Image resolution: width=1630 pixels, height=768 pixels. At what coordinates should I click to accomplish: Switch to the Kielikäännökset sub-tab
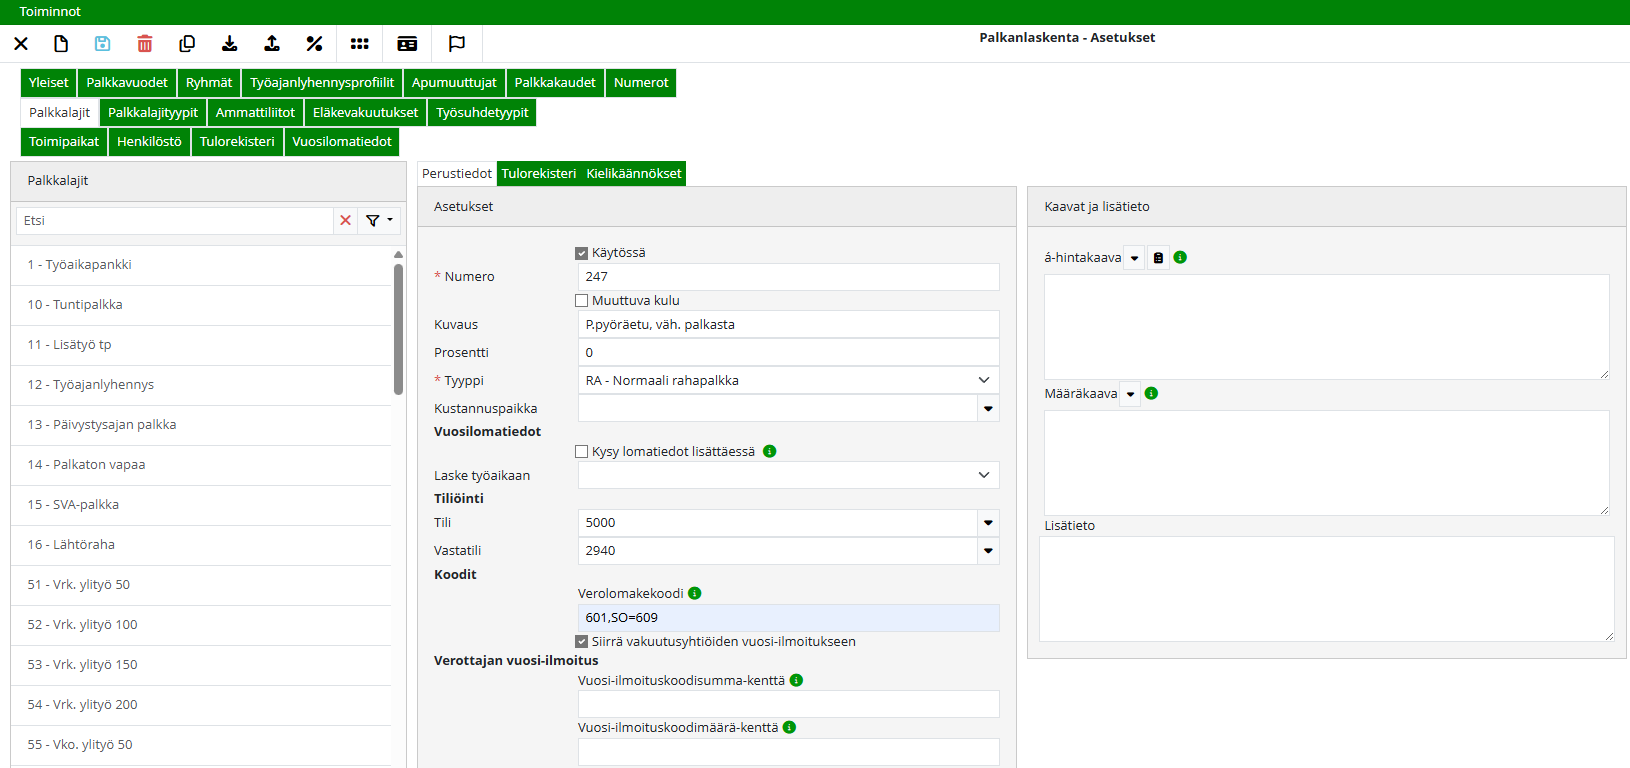634,173
